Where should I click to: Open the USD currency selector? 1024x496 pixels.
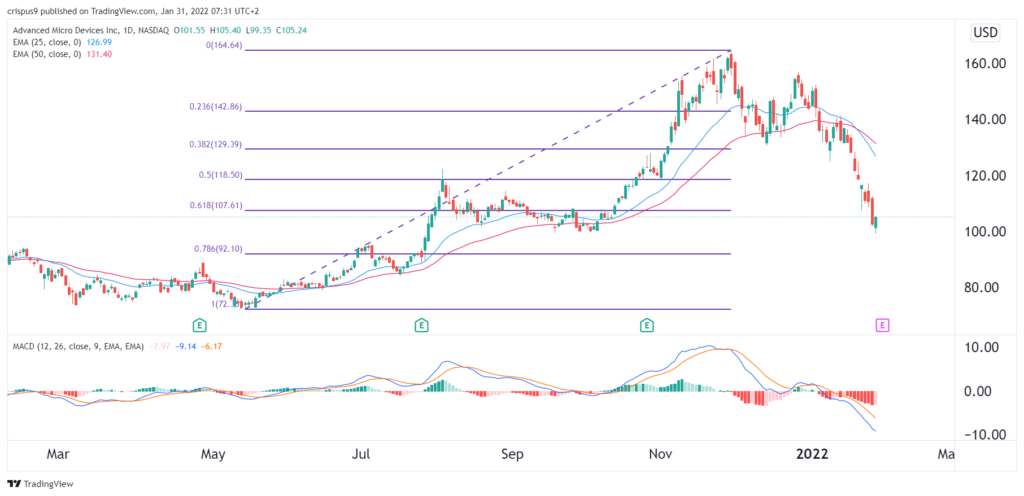(x=987, y=34)
